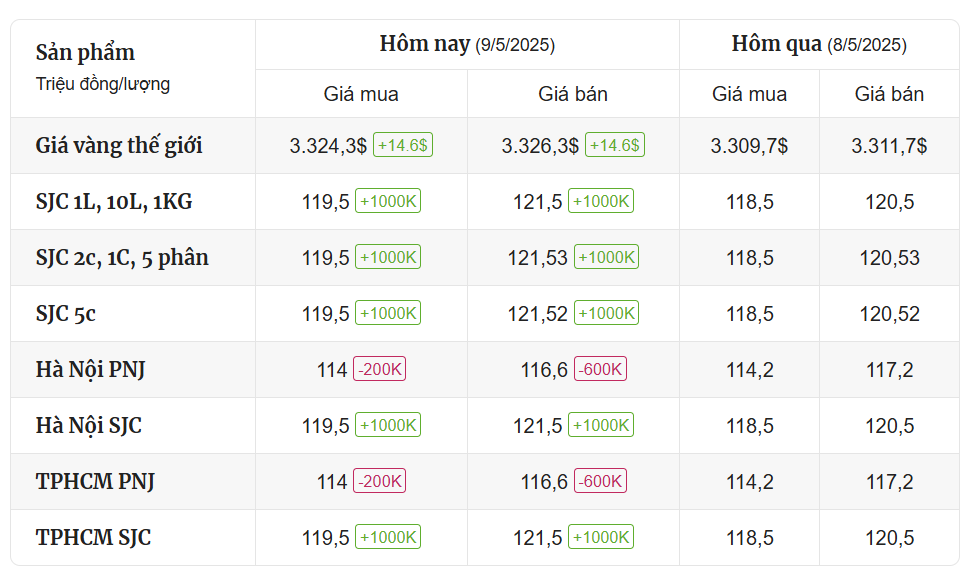Click Giá mua header under Hôm nay

(x=361, y=94)
